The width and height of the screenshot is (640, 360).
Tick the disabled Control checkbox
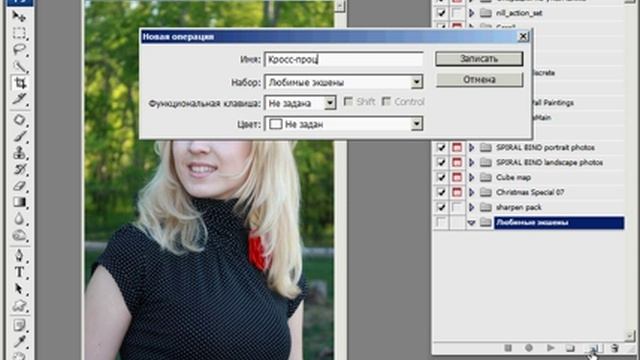pos(386,102)
